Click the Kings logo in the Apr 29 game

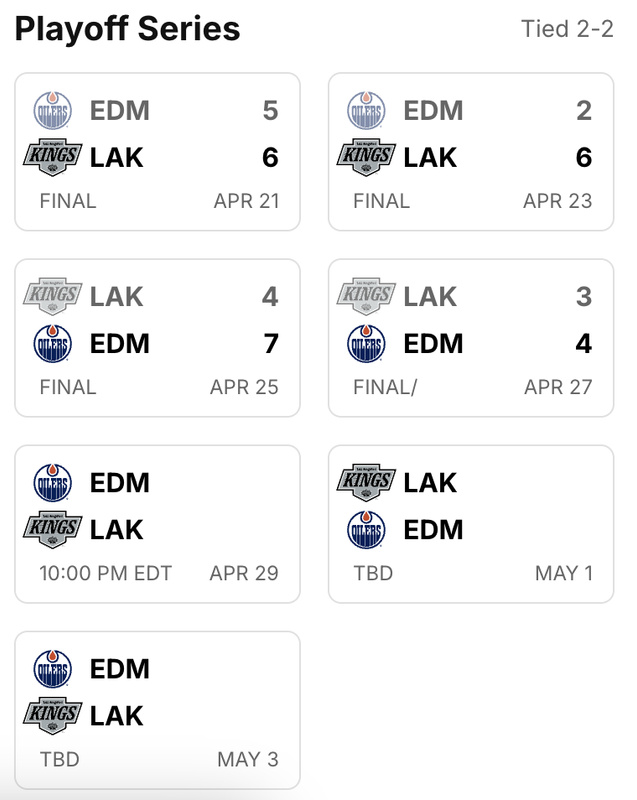53,530
